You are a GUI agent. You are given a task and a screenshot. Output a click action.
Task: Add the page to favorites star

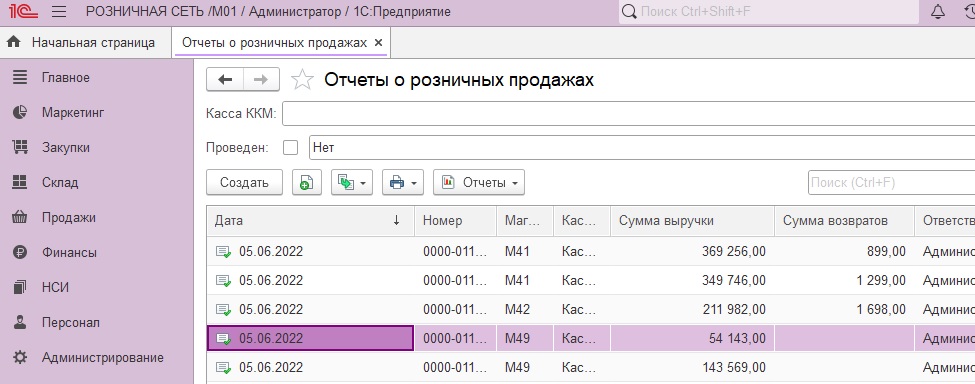[x=302, y=80]
